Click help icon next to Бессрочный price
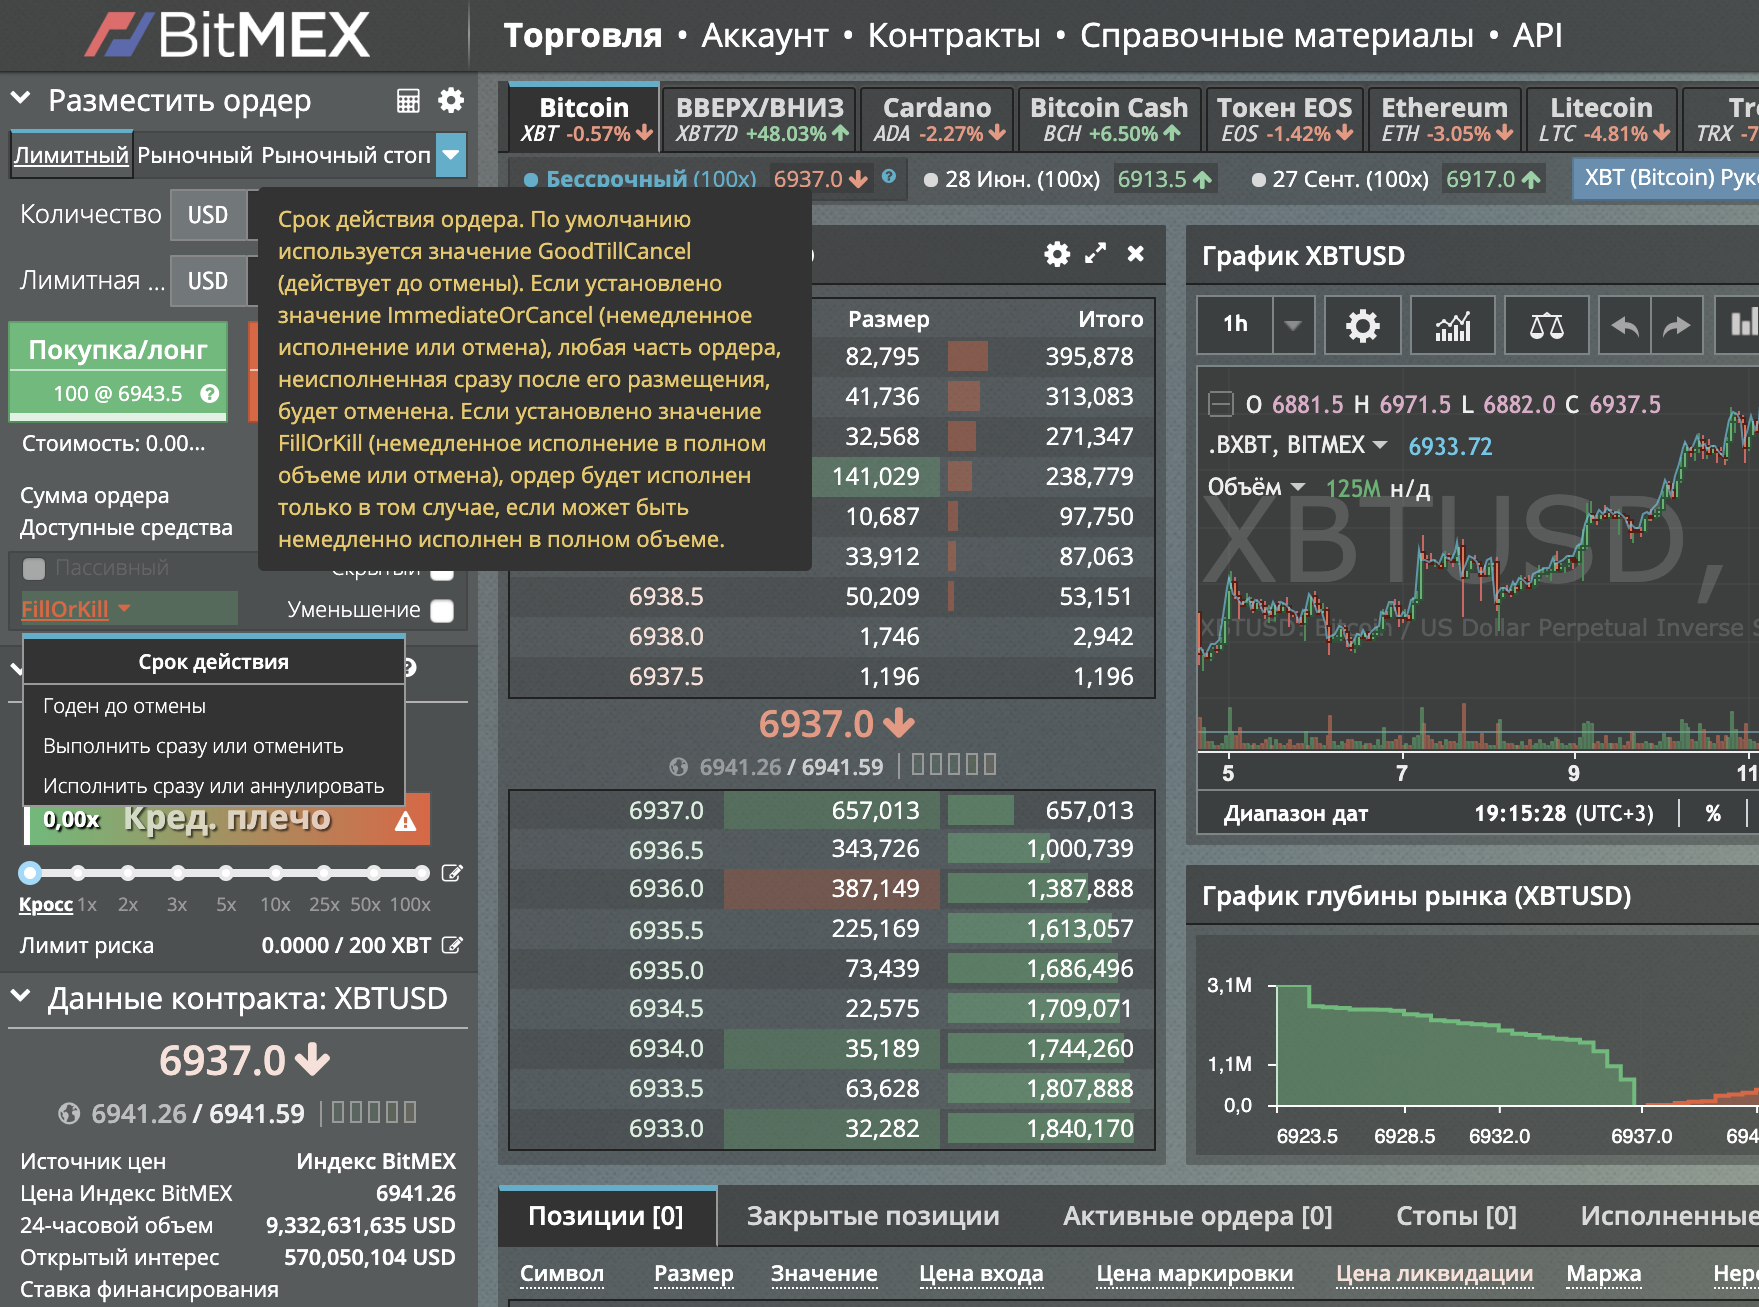The width and height of the screenshot is (1759, 1307). coord(889,177)
